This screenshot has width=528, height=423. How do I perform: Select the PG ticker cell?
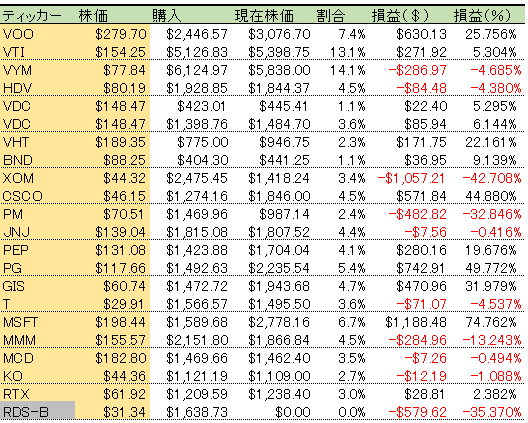click(12, 268)
